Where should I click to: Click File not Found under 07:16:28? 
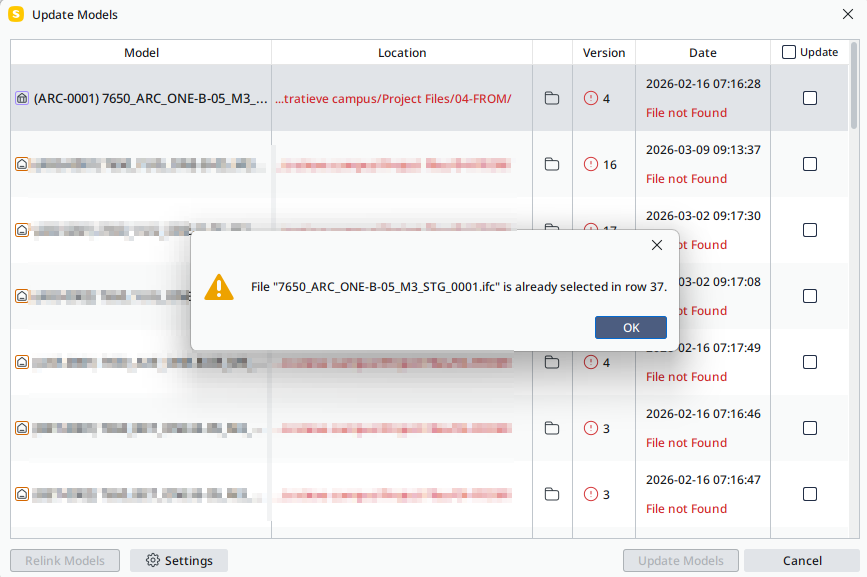tap(686, 113)
